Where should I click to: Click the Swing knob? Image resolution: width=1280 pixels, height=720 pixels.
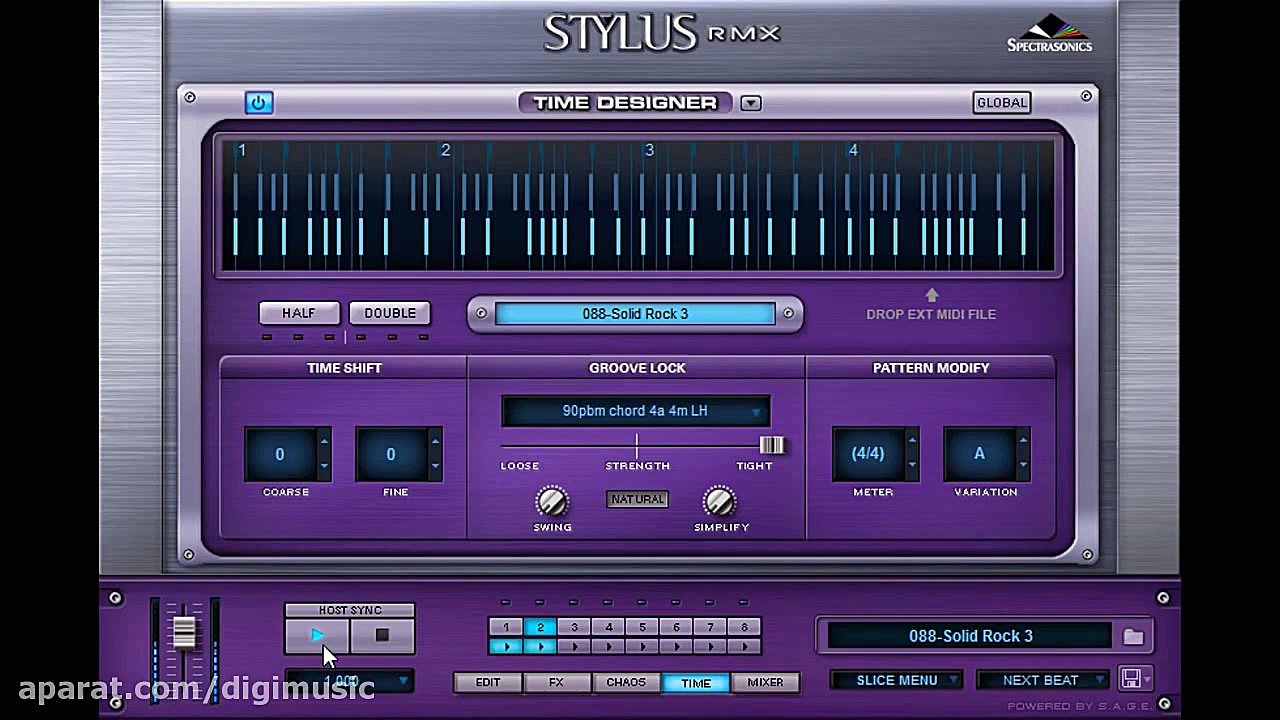click(x=552, y=501)
